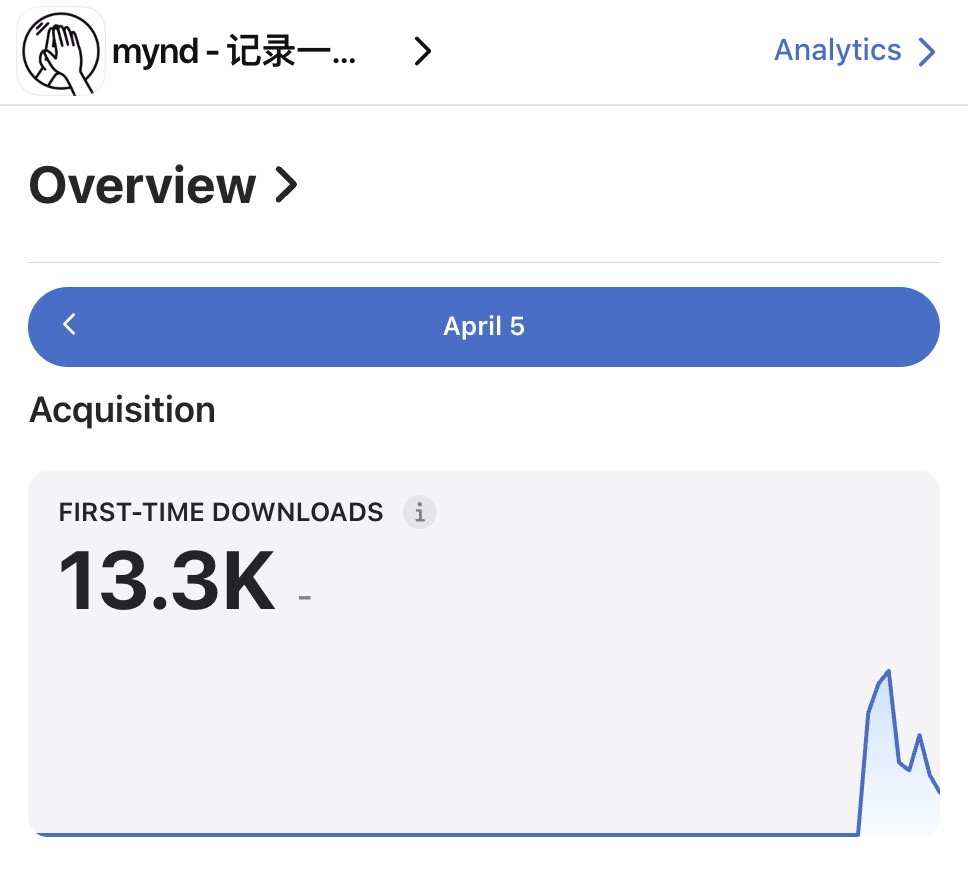Select the April 5 date label

pyautogui.click(x=484, y=326)
